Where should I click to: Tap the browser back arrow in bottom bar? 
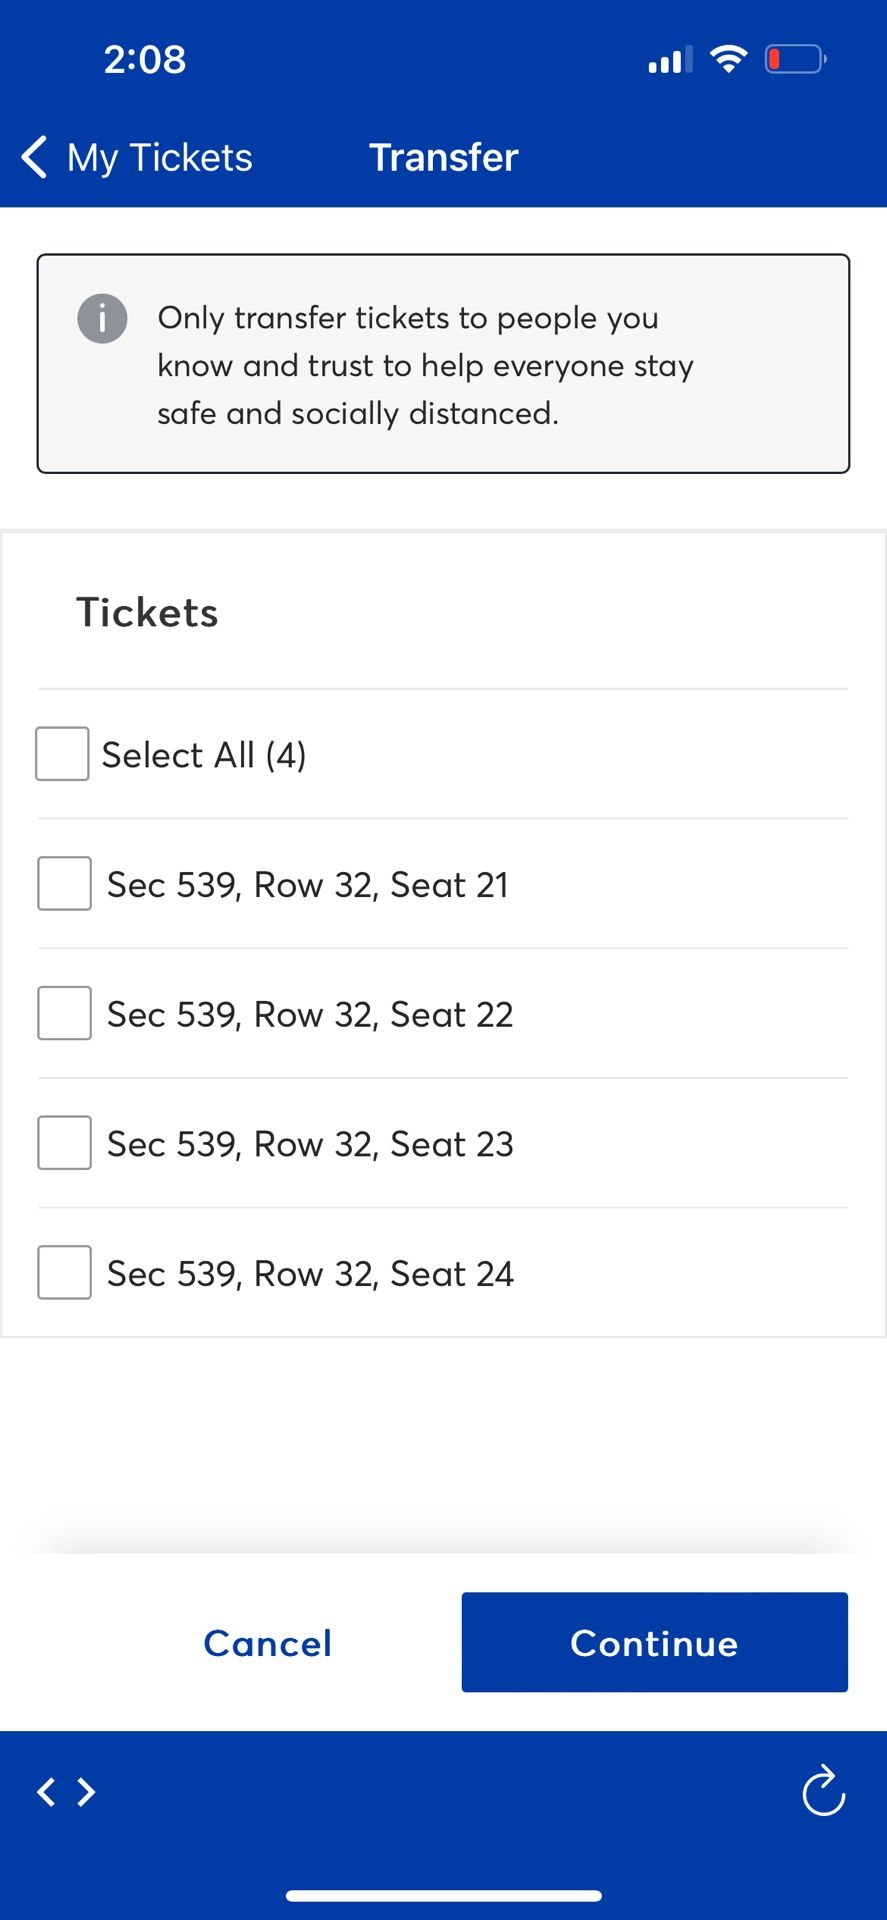point(46,1791)
